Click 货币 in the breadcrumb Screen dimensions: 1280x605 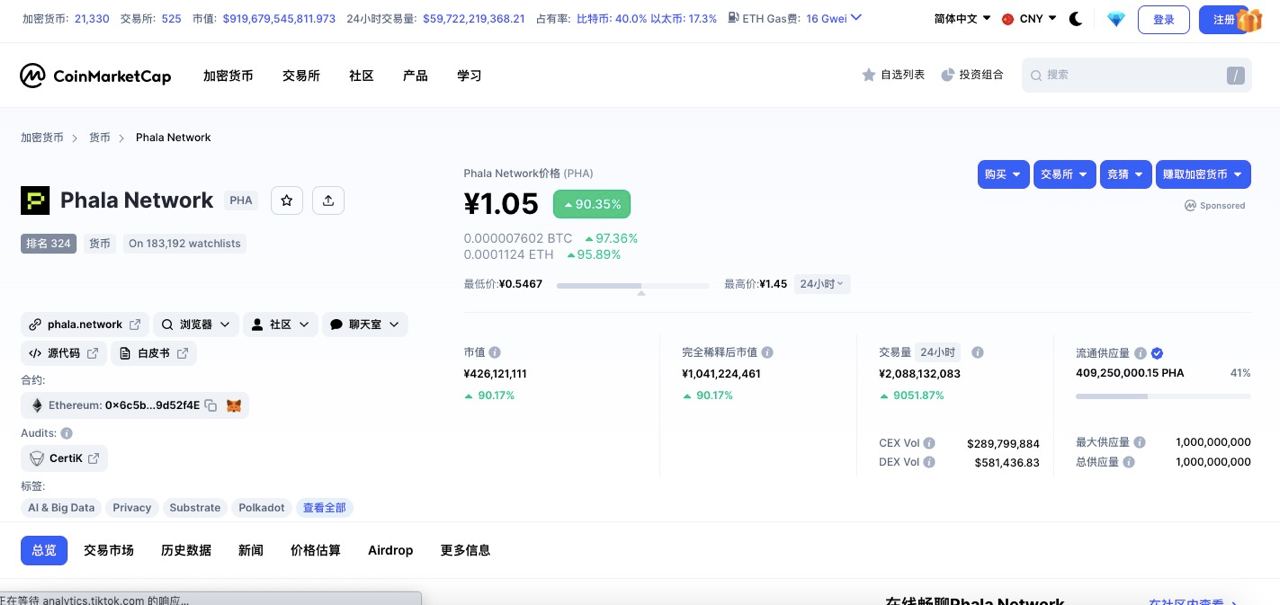[x=99, y=138]
